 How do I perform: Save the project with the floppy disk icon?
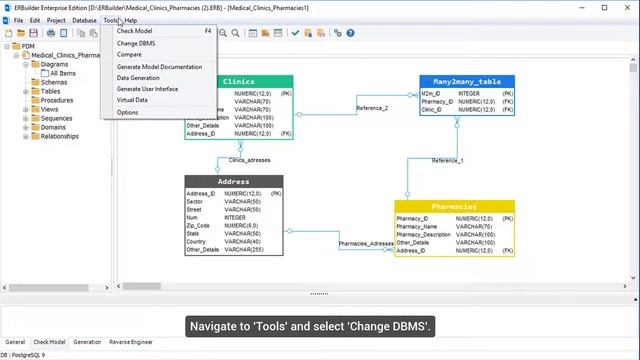point(33,33)
